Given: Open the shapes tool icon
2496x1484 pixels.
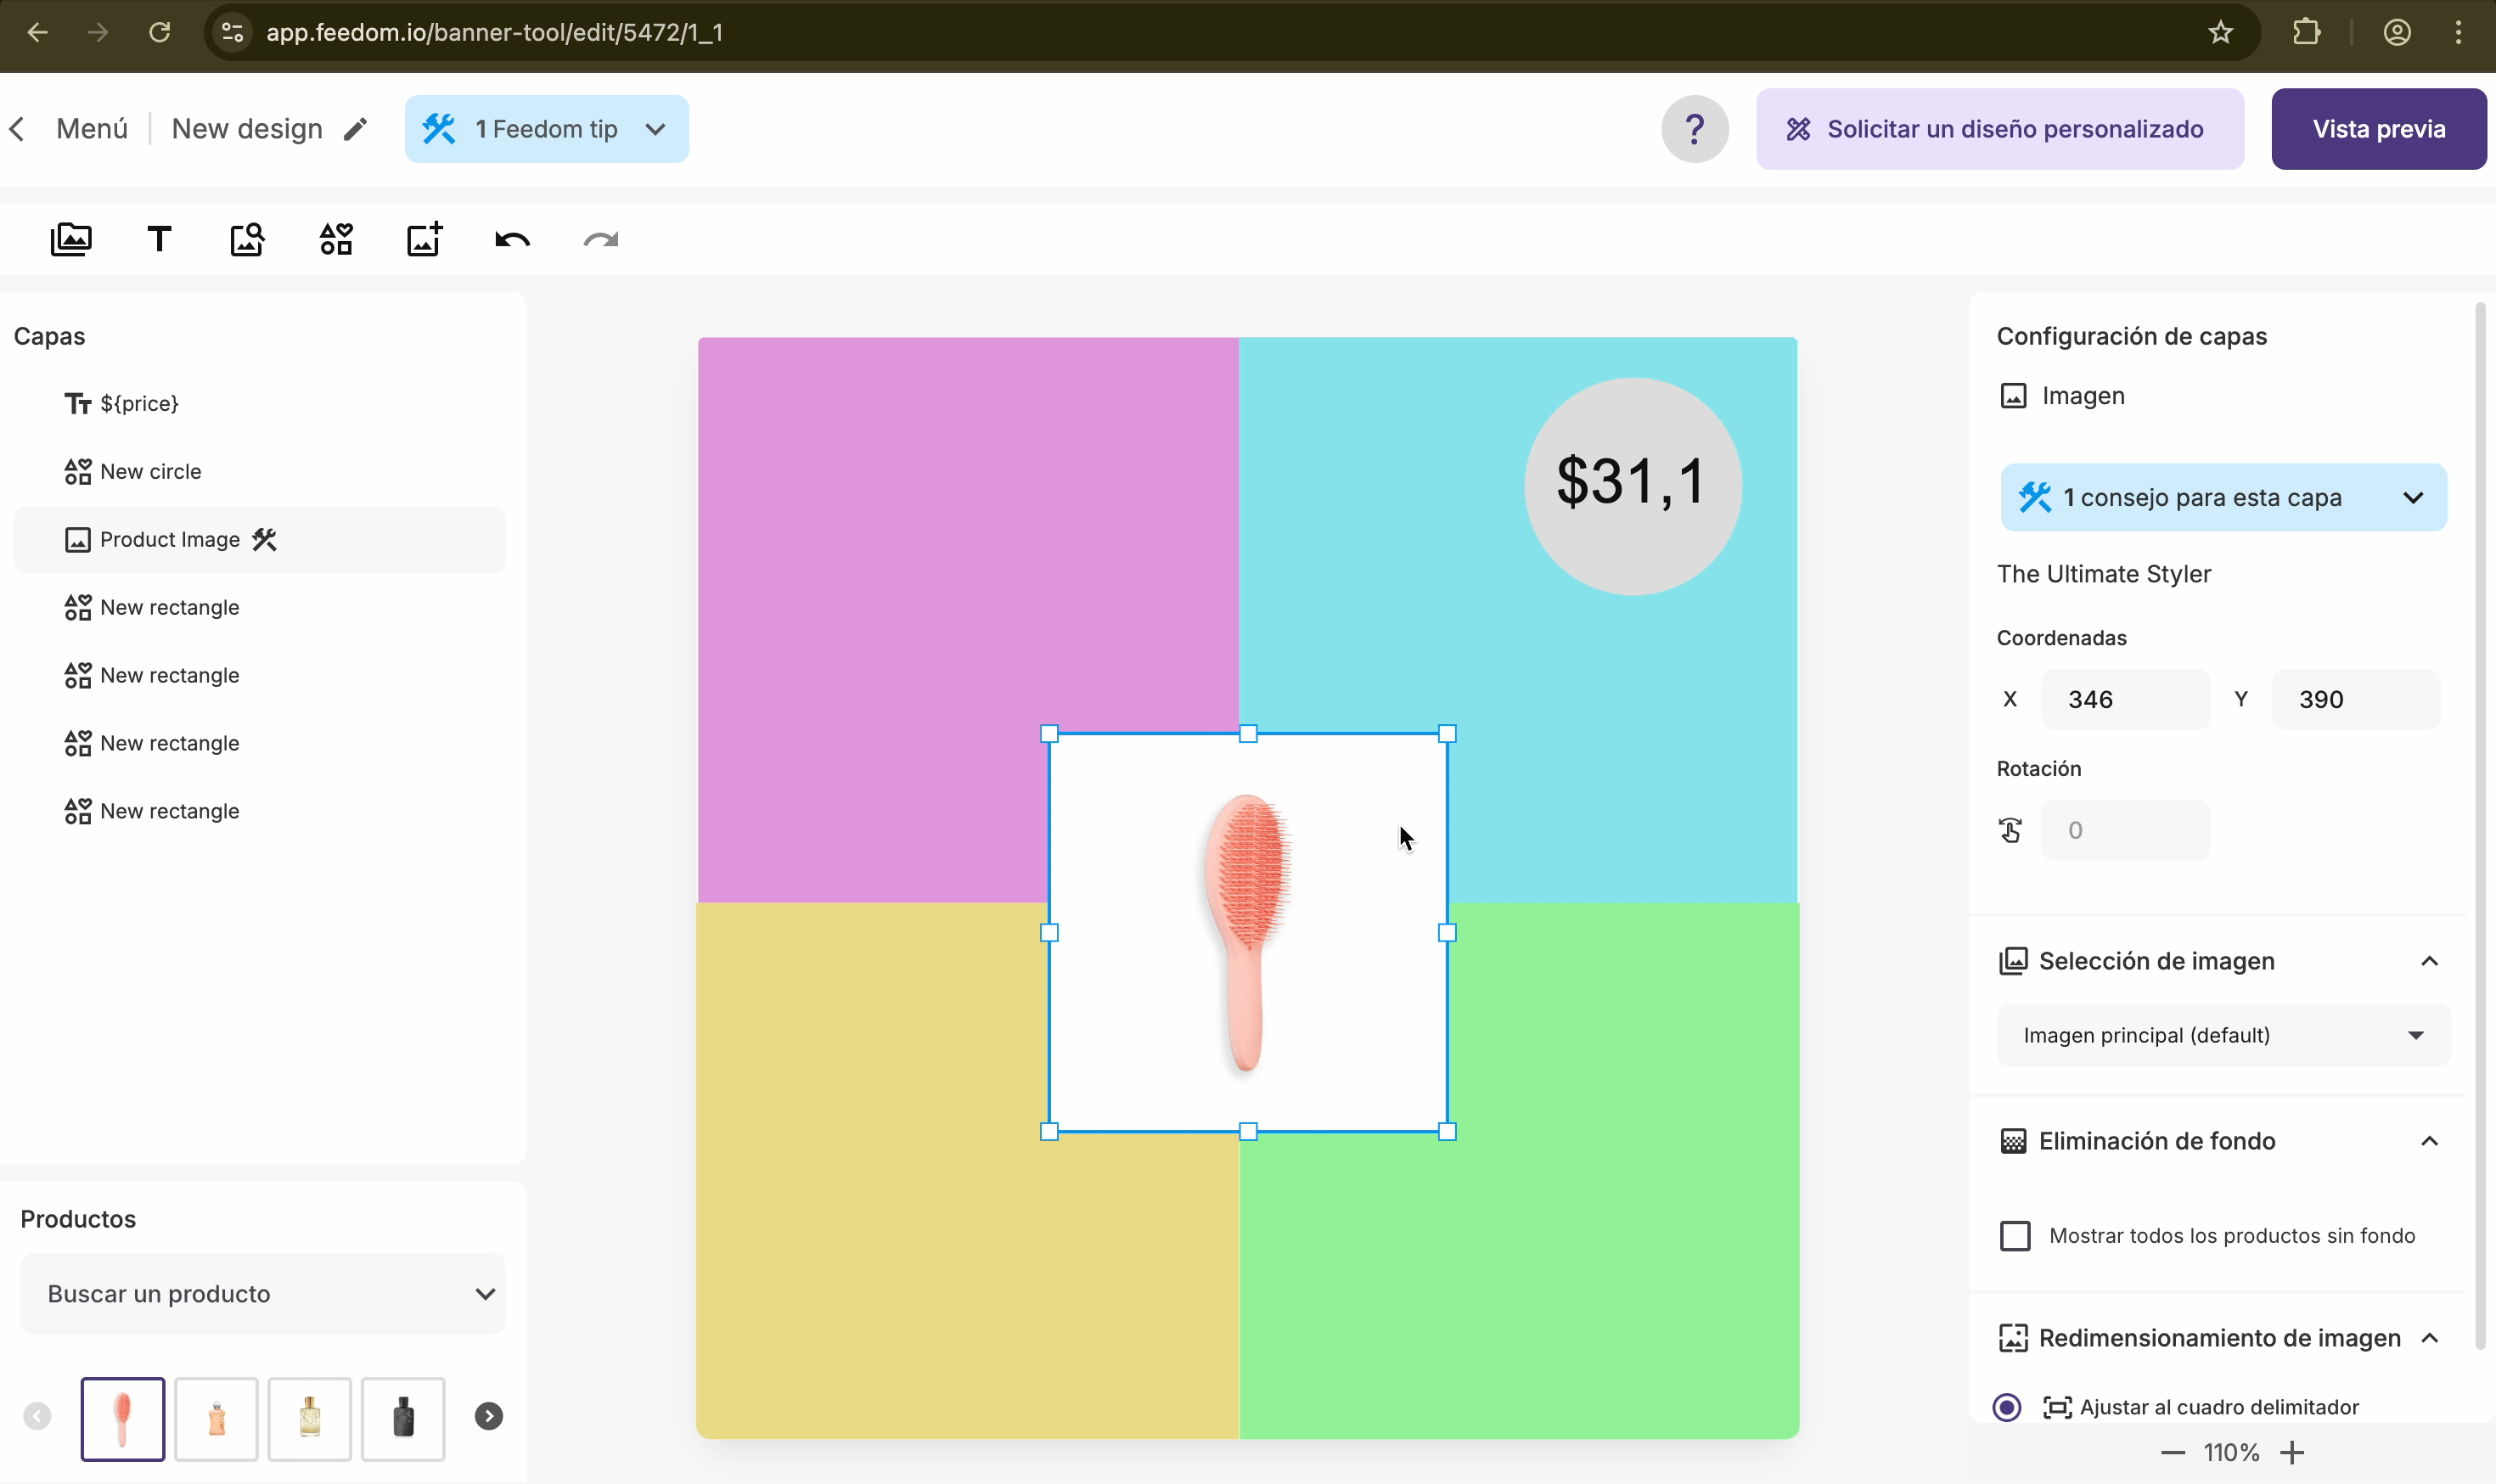Looking at the screenshot, I should (336, 240).
